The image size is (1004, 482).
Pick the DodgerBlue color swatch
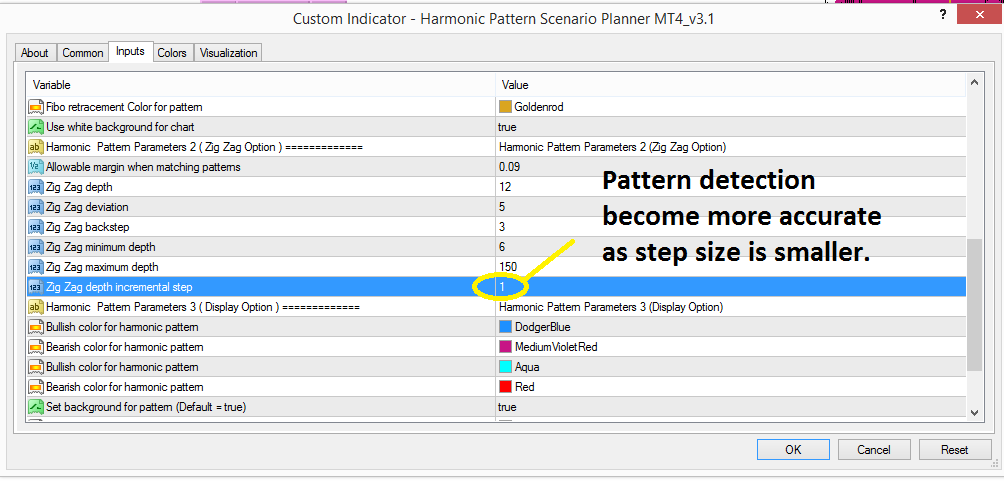[505, 327]
